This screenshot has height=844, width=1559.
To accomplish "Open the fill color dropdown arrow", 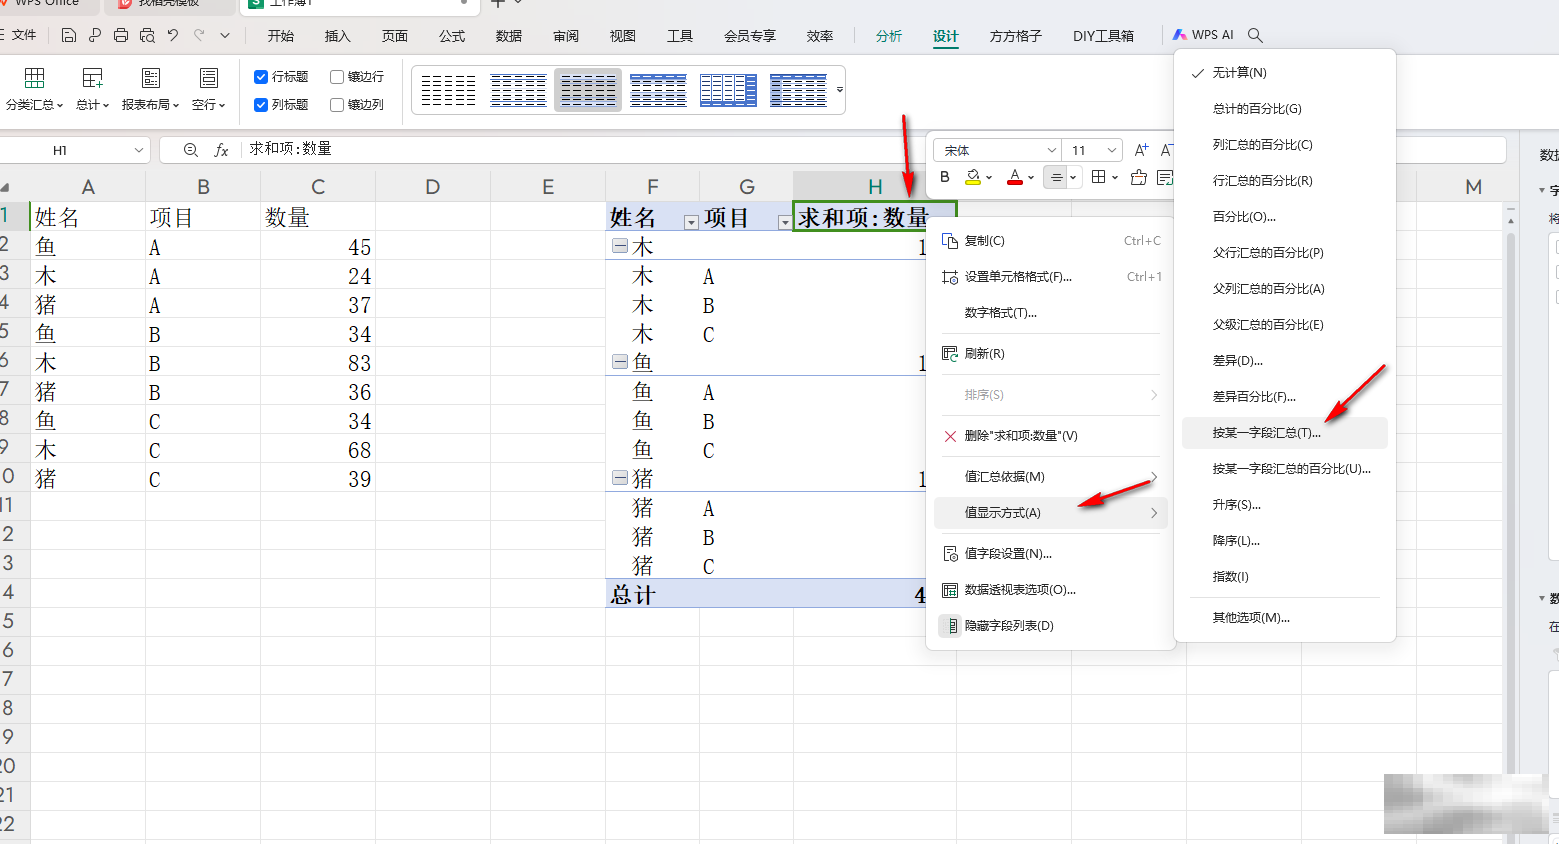I will 989,178.
